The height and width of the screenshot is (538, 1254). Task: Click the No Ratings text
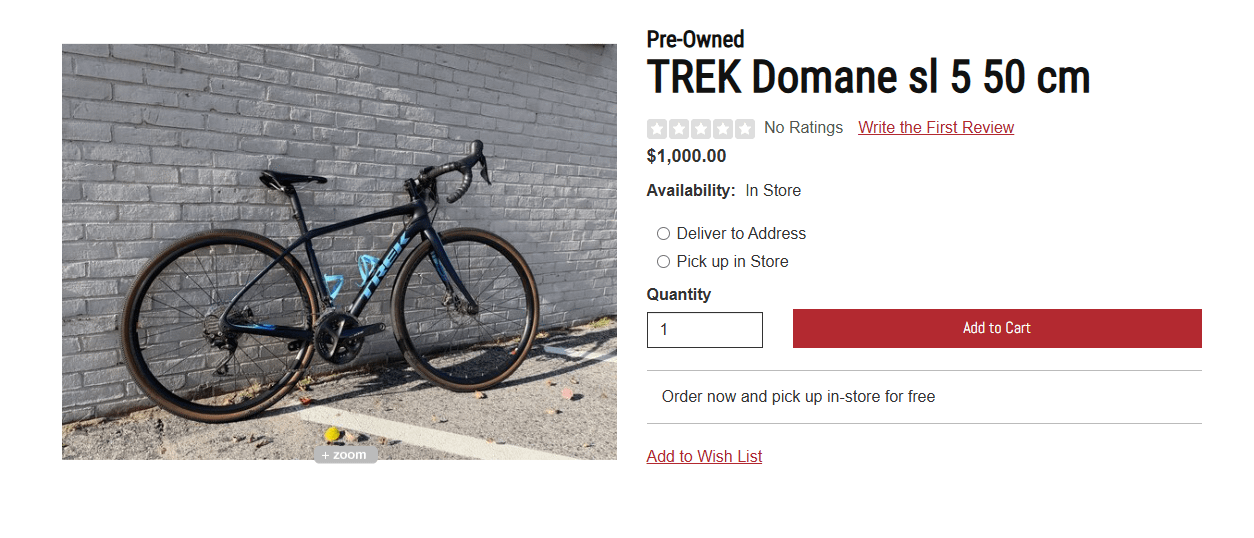click(803, 128)
